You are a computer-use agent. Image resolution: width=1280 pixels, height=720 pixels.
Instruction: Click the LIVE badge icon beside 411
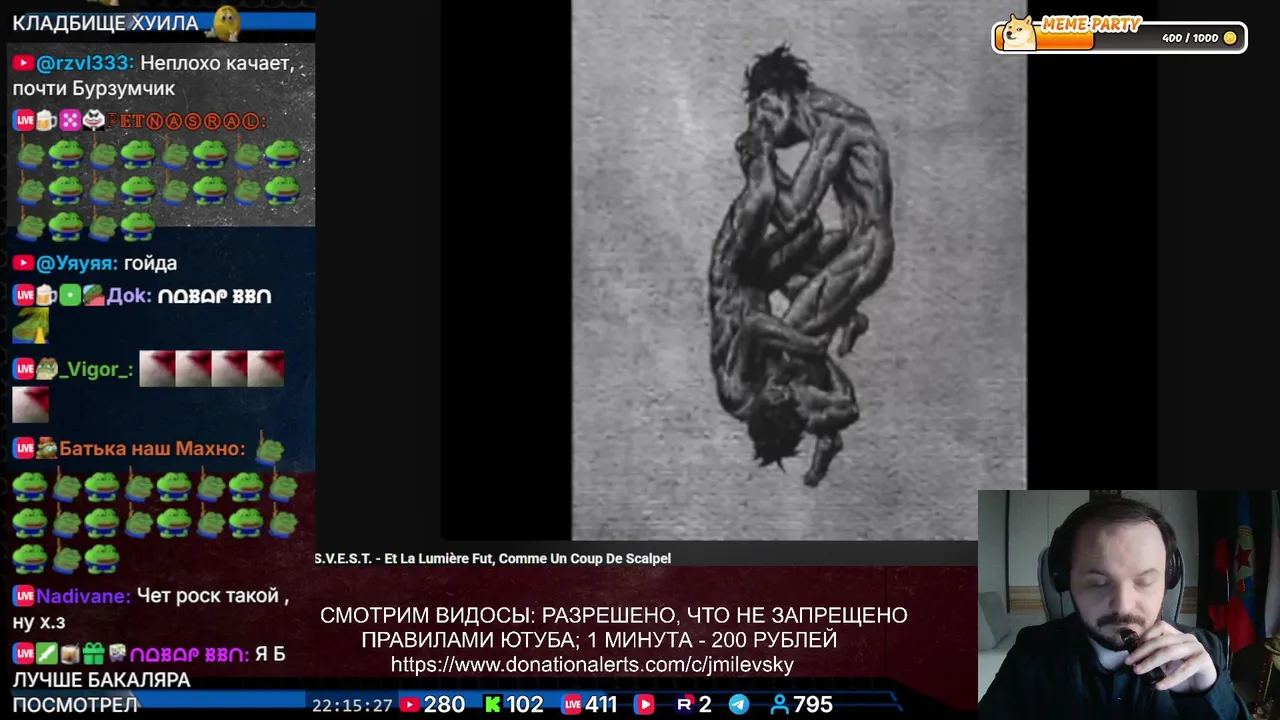(572, 705)
